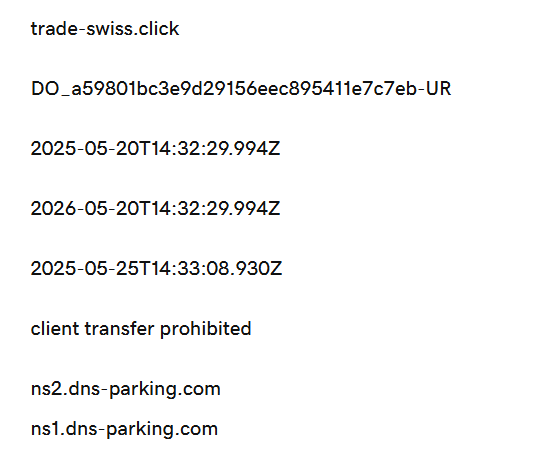This screenshot has width=543, height=454.
Task: Click the 'ns2' prefix of the first nameserver
Action: coord(47,389)
